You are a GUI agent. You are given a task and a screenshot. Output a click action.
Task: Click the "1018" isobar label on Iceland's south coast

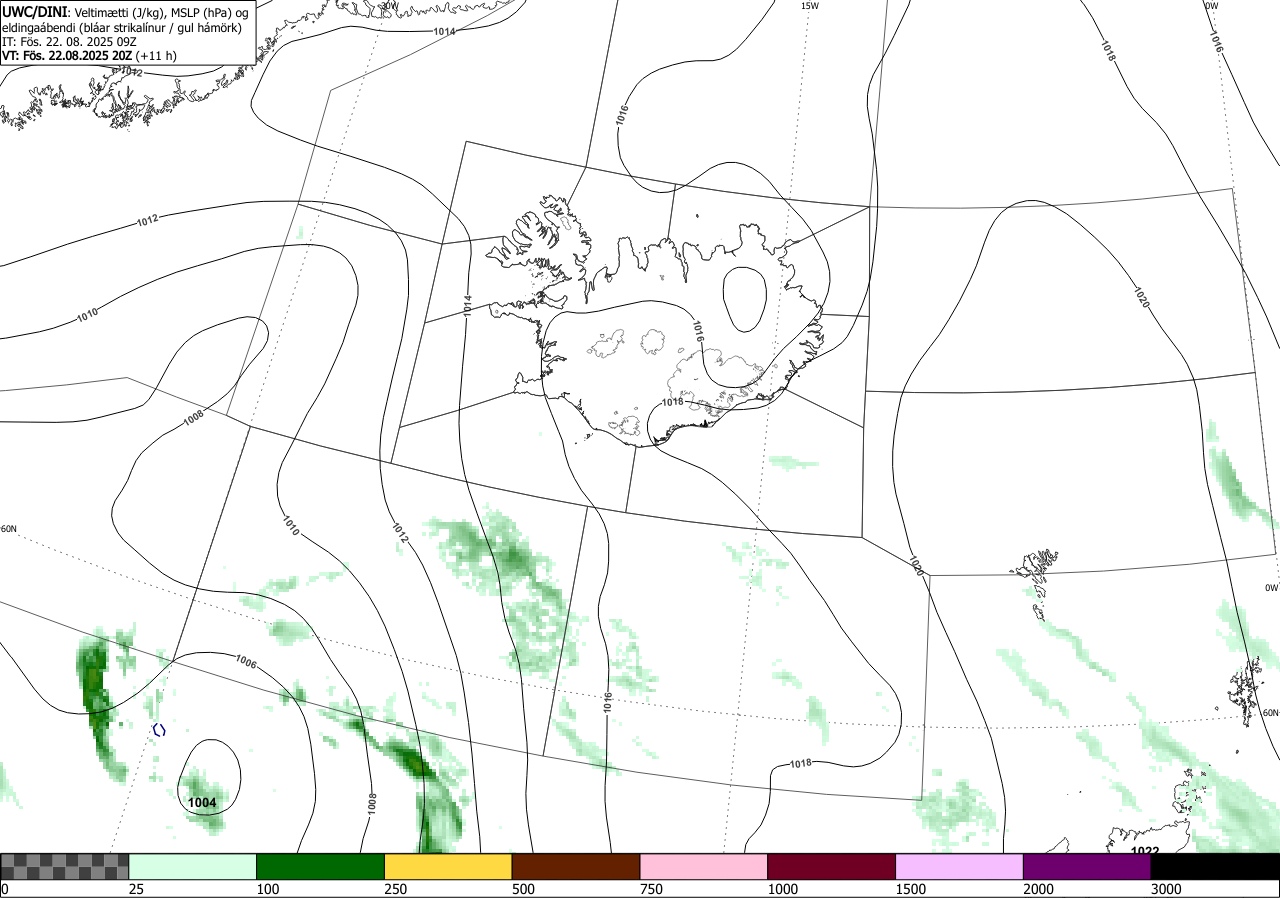click(673, 402)
